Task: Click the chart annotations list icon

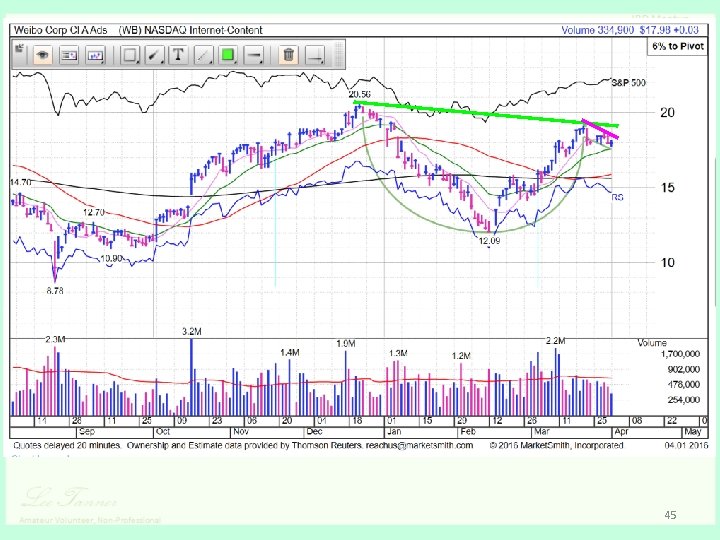Action: (x=69, y=56)
